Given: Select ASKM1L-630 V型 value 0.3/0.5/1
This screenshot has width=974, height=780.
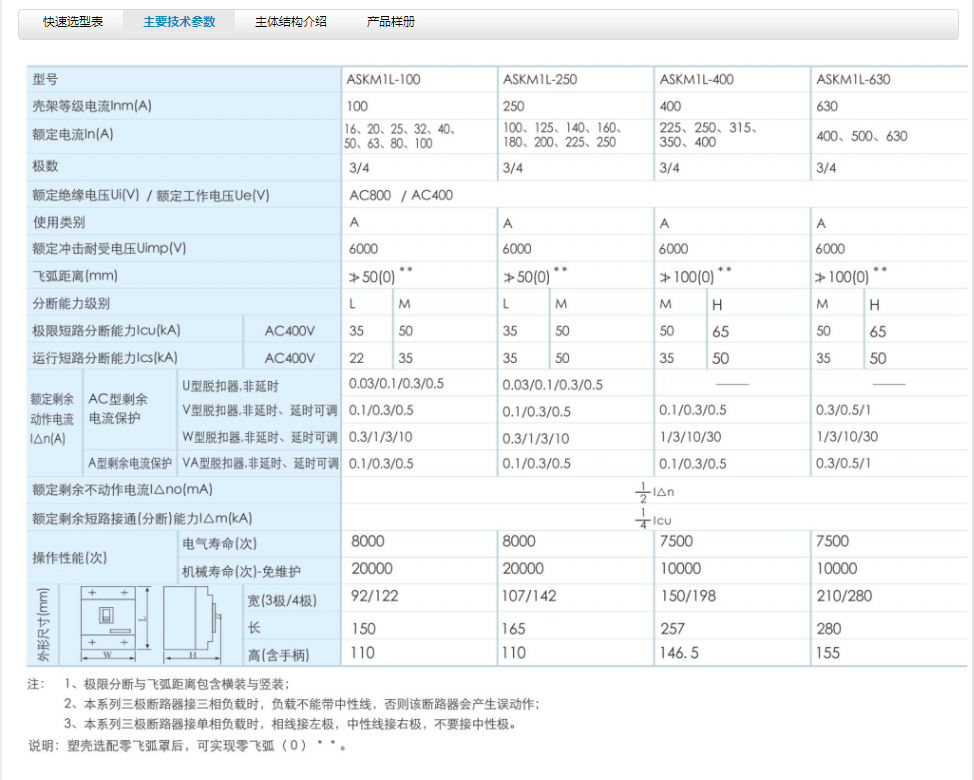Looking at the screenshot, I should point(844,410).
